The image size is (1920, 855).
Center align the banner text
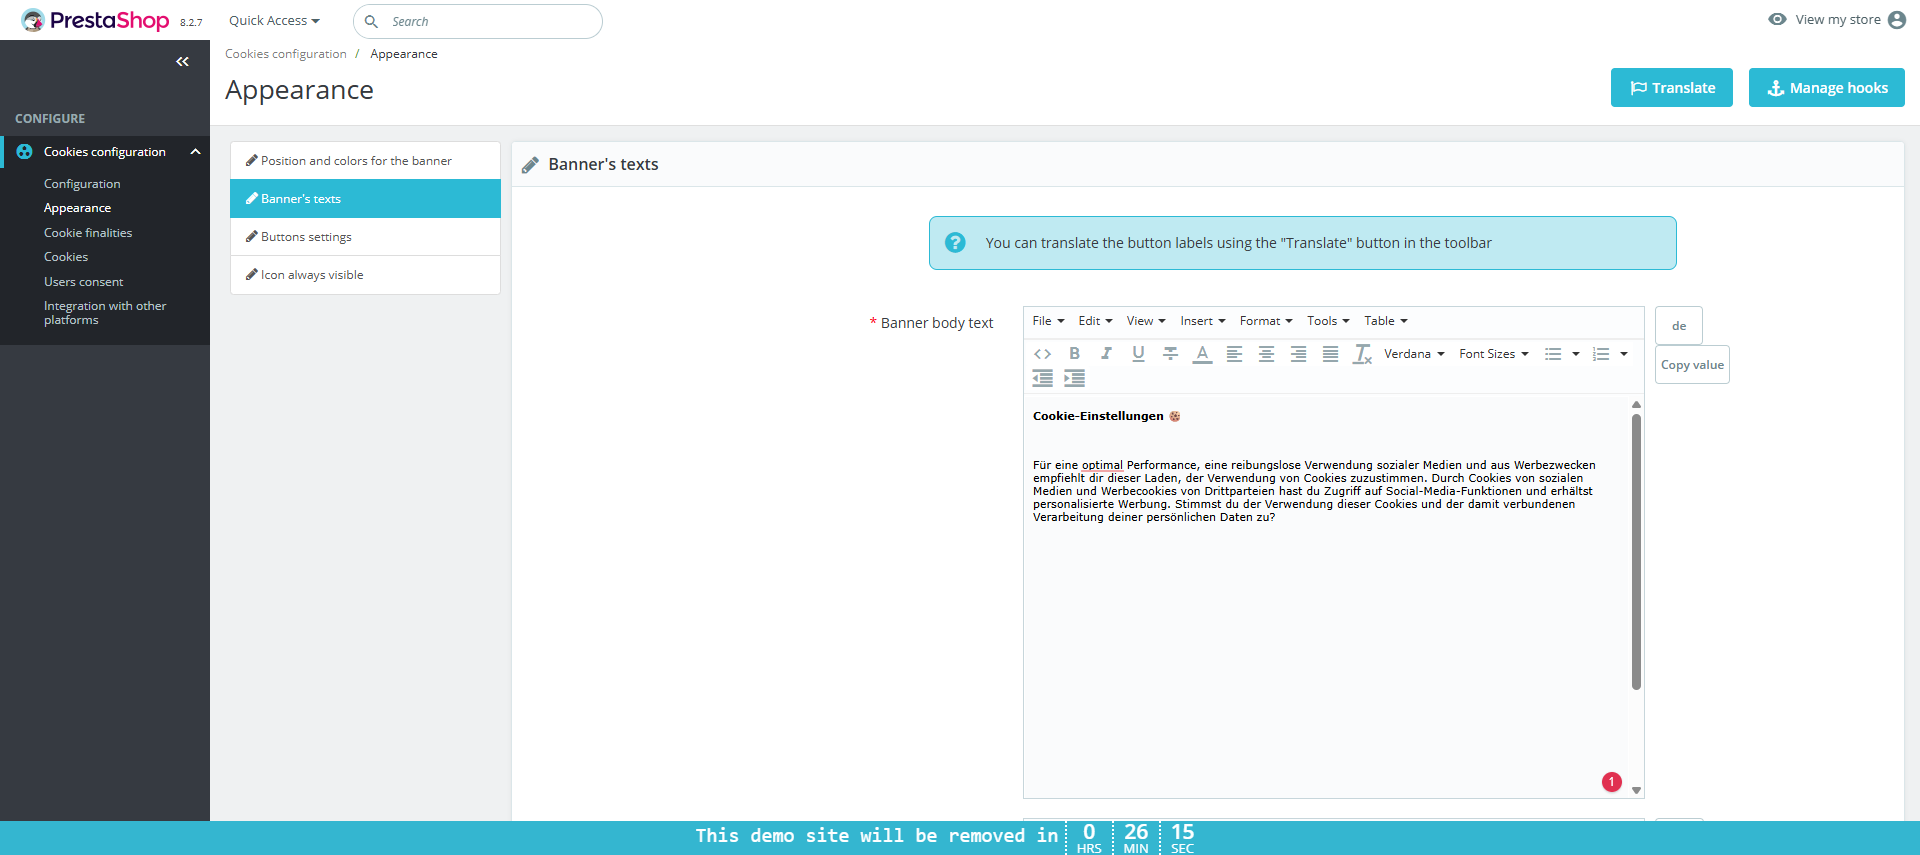tap(1266, 354)
